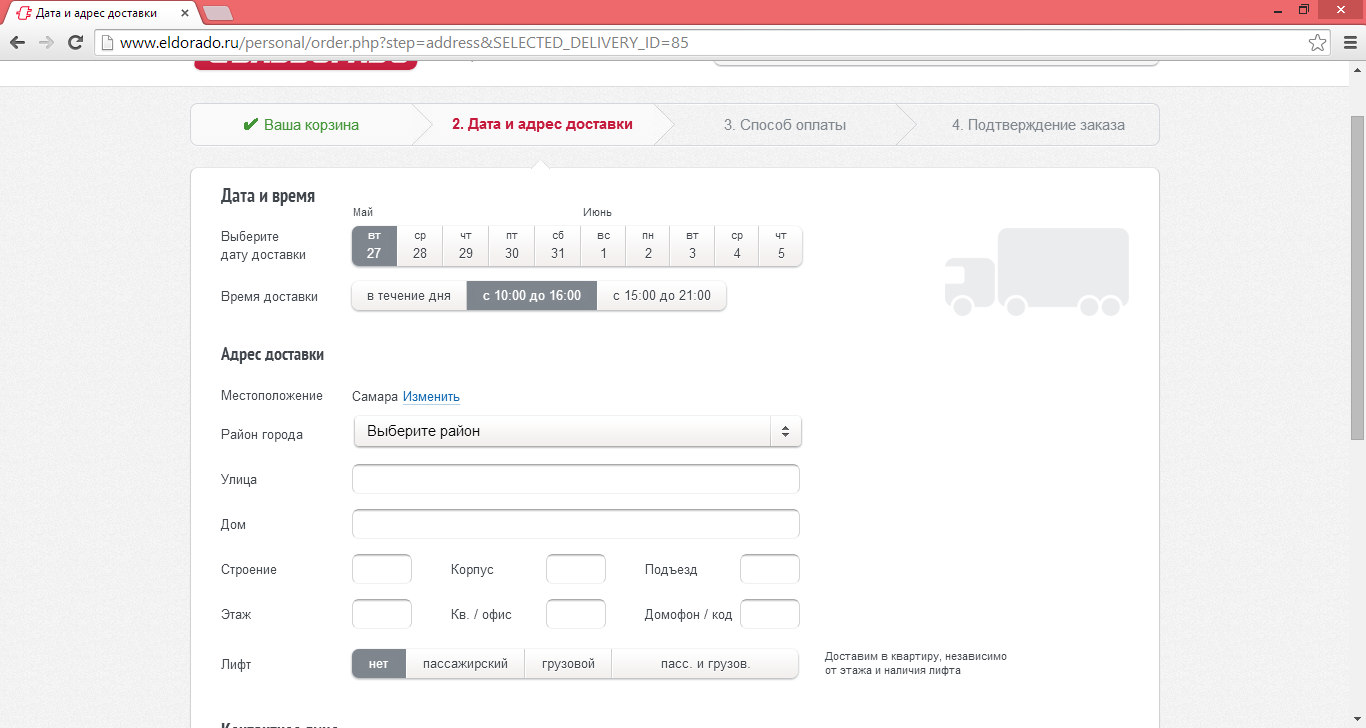Open a new browser tab
The width and height of the screenshot is (1366, 728).
[x=217, y=13]
